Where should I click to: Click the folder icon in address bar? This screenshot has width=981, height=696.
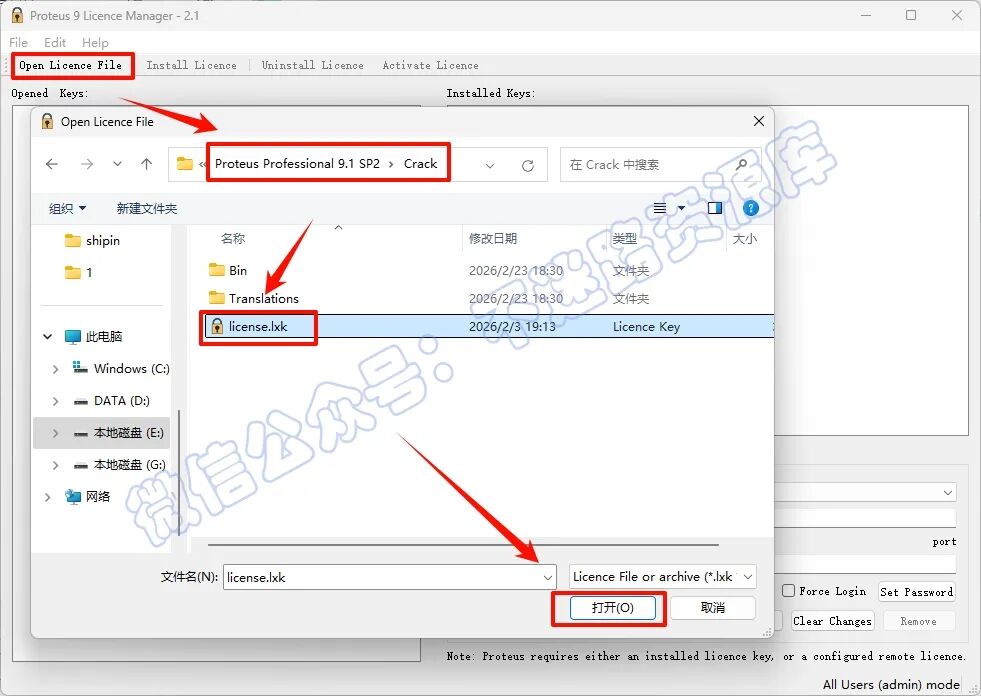185,164
